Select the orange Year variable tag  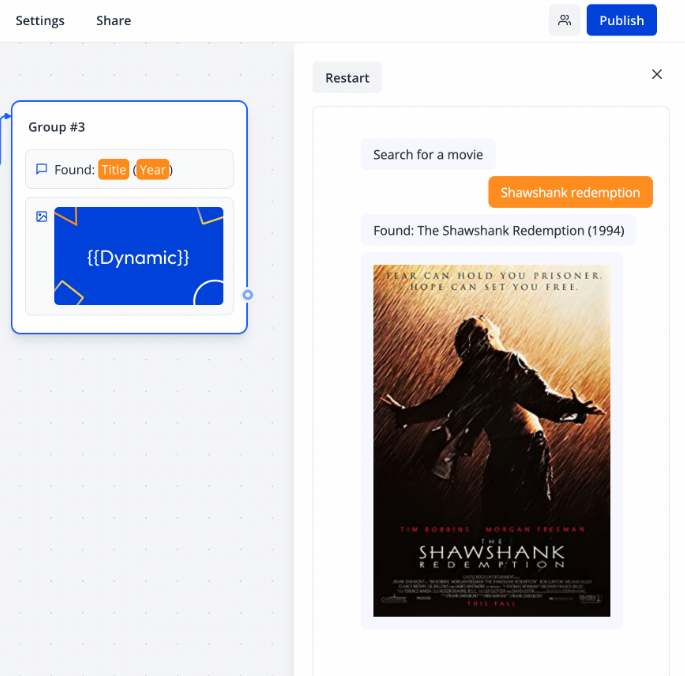153,170
